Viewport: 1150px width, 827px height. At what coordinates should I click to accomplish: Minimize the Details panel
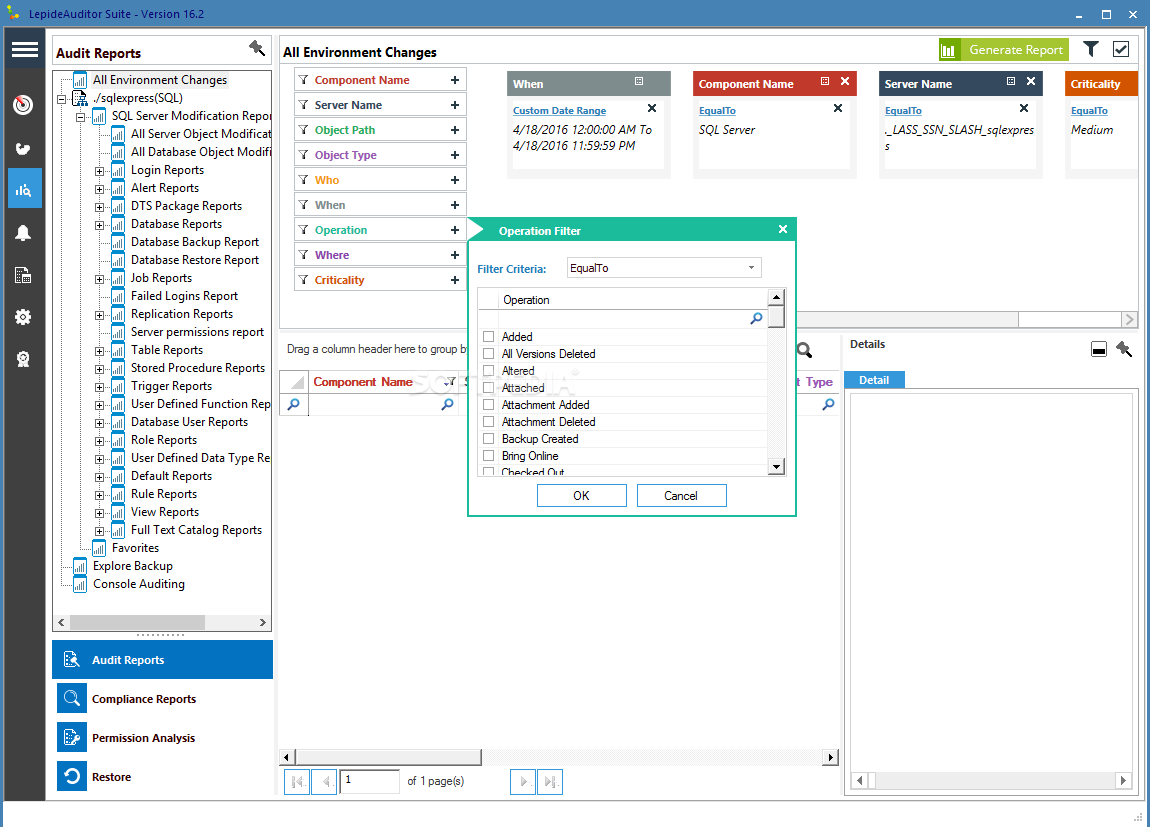coord(1099,349)
